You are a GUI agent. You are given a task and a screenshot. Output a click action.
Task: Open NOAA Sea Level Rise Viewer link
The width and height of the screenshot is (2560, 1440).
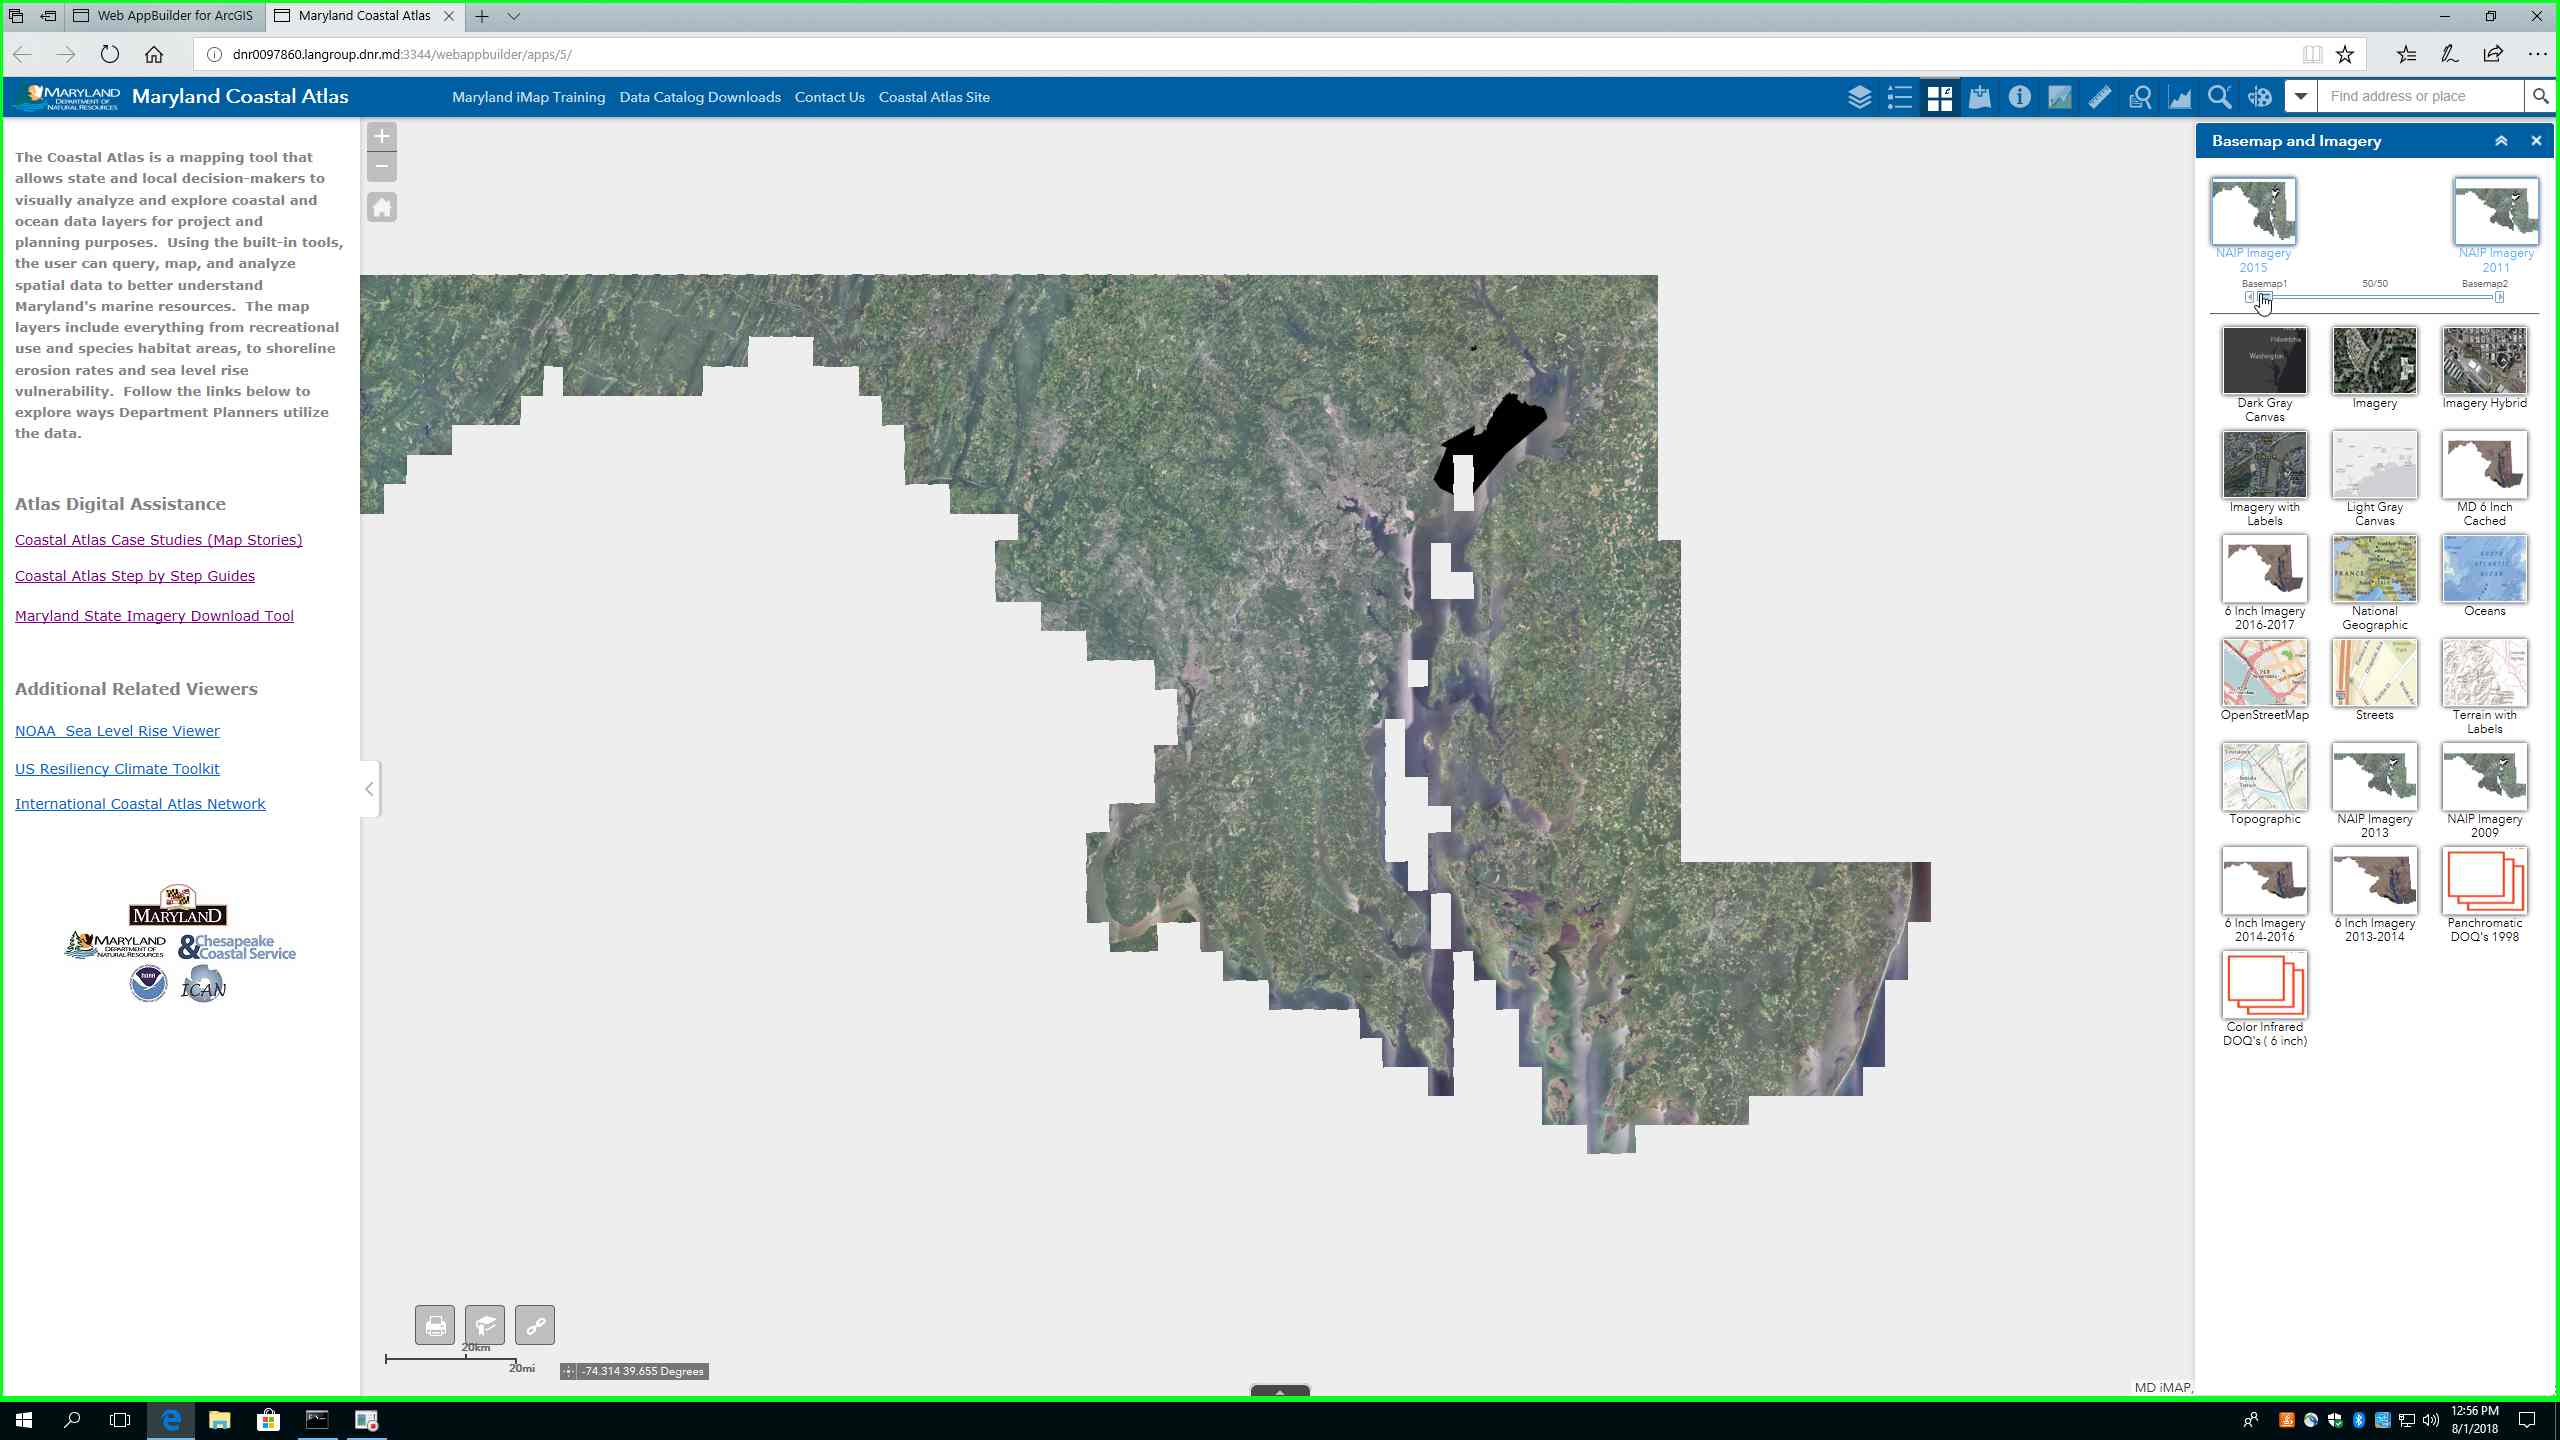pos(117,731)
